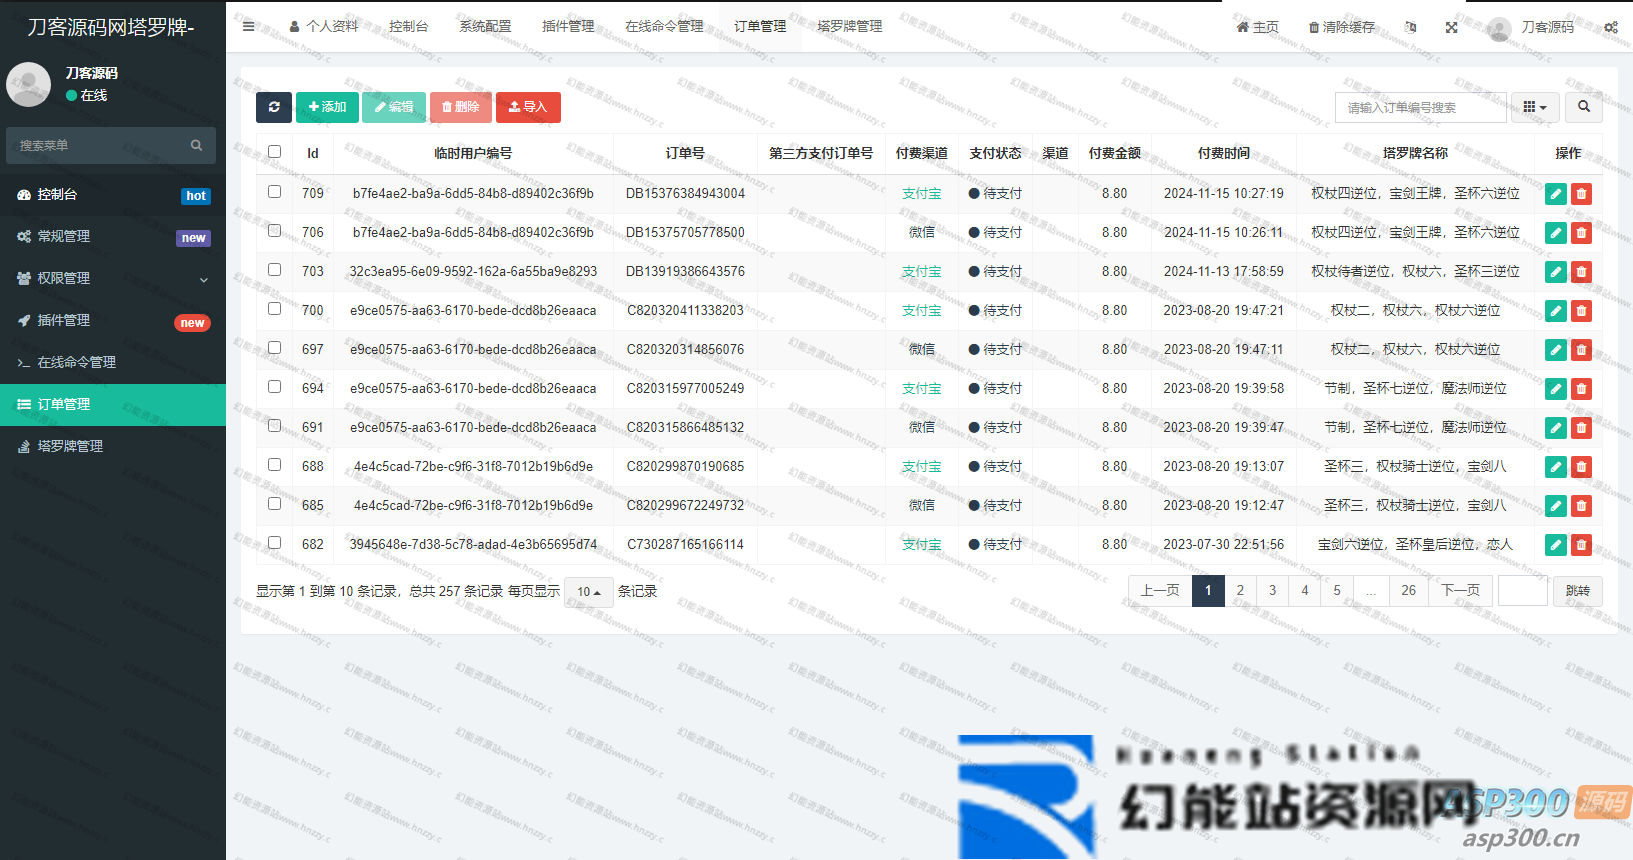Click the red delete icon for order 703
Screen dimensions: 1633x860
[1581, 272]
